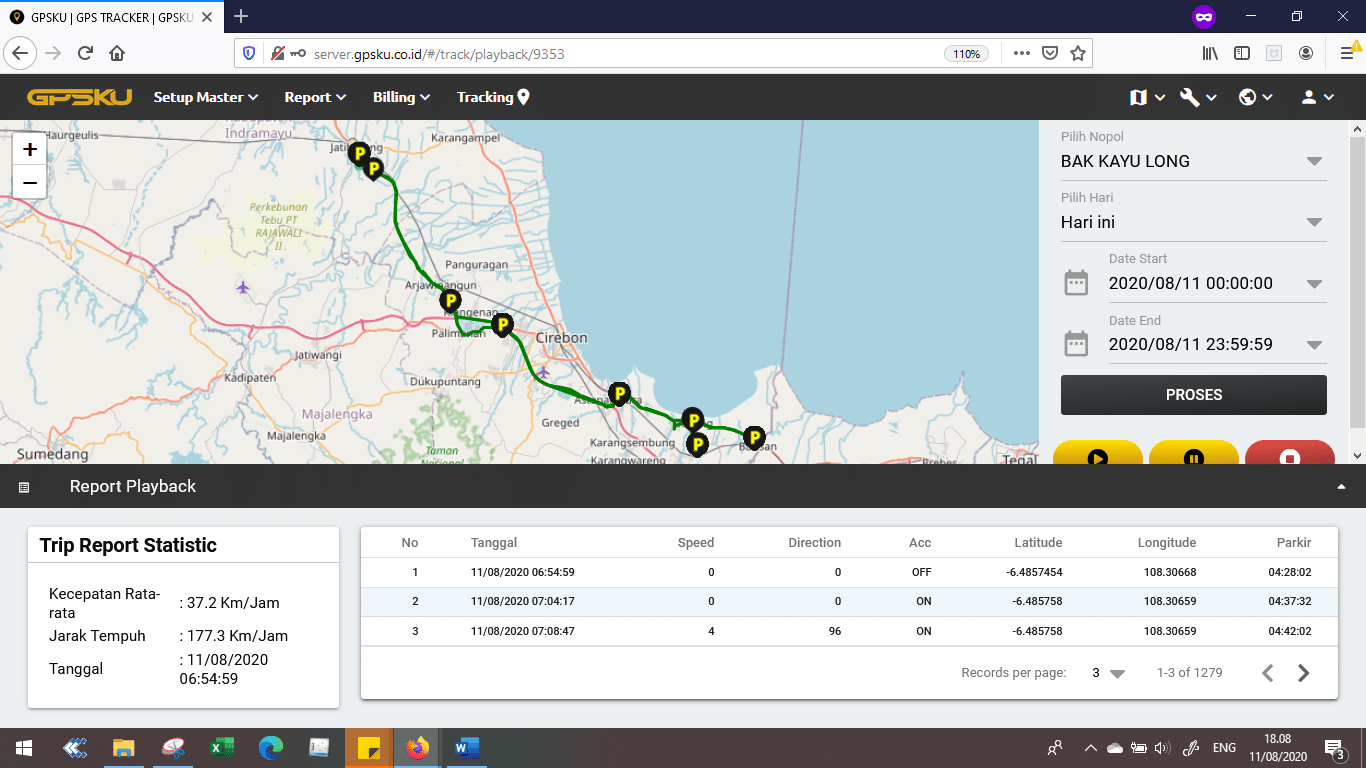Click the map zoom in plus button
The width and height of the screenshot is (1366, 768).
30,150
